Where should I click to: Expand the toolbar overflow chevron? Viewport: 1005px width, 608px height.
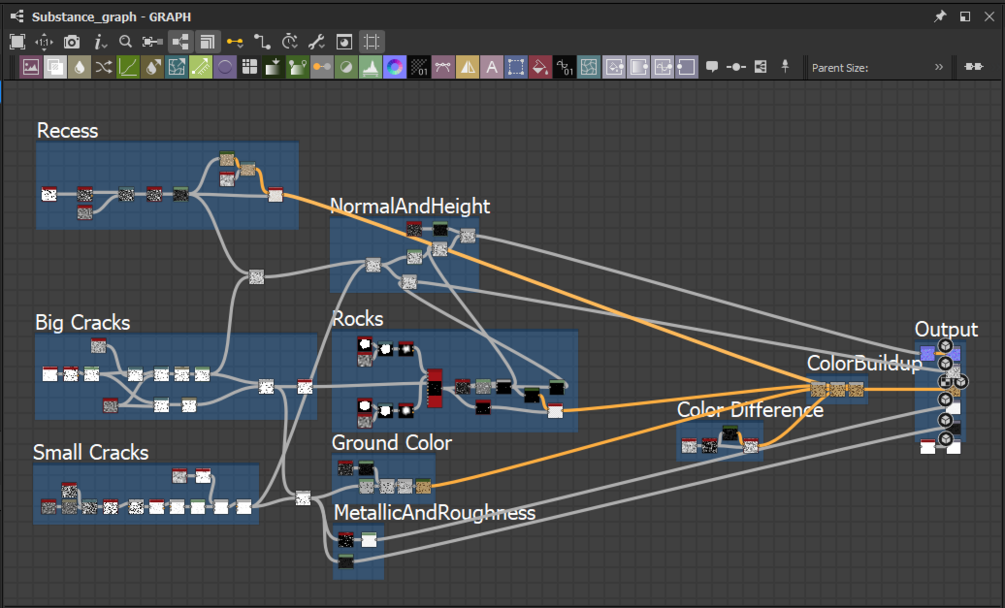939,67
